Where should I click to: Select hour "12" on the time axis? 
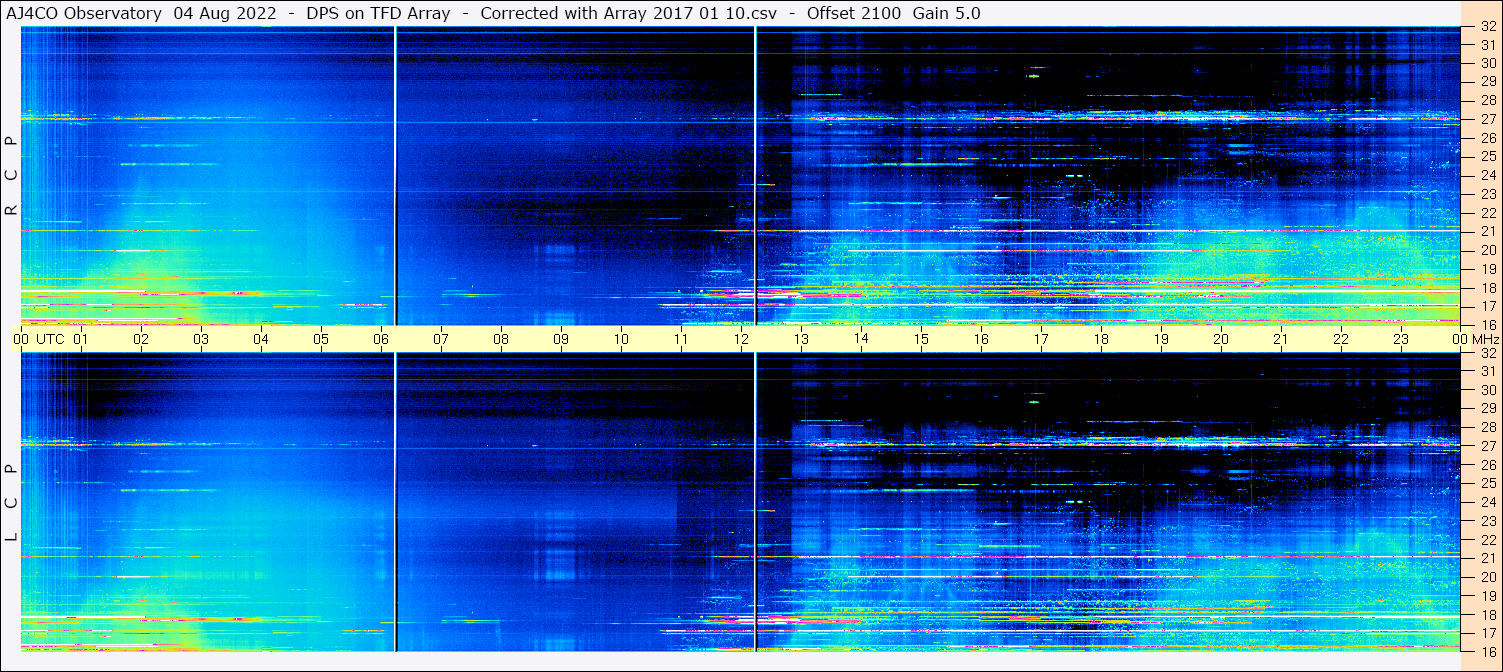tap(741, 339)
